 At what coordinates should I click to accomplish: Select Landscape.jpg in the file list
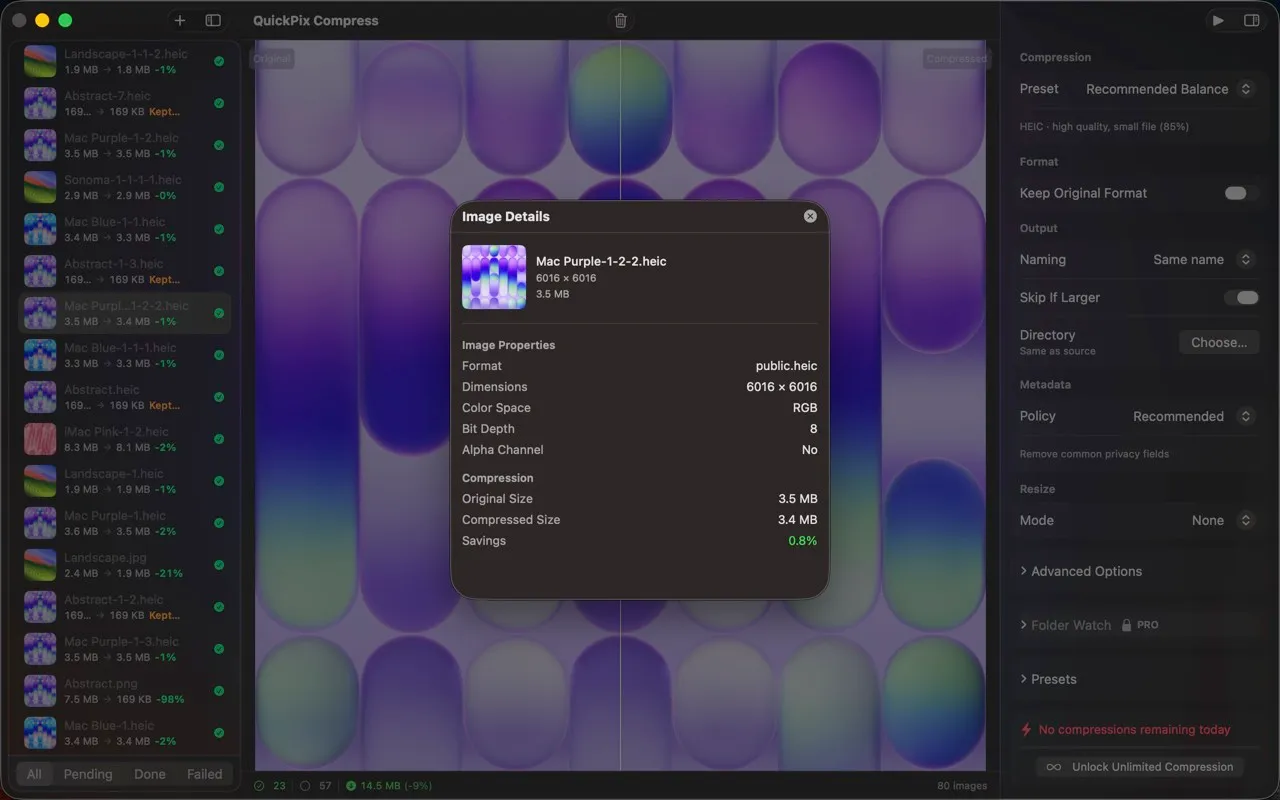point(125,565)
